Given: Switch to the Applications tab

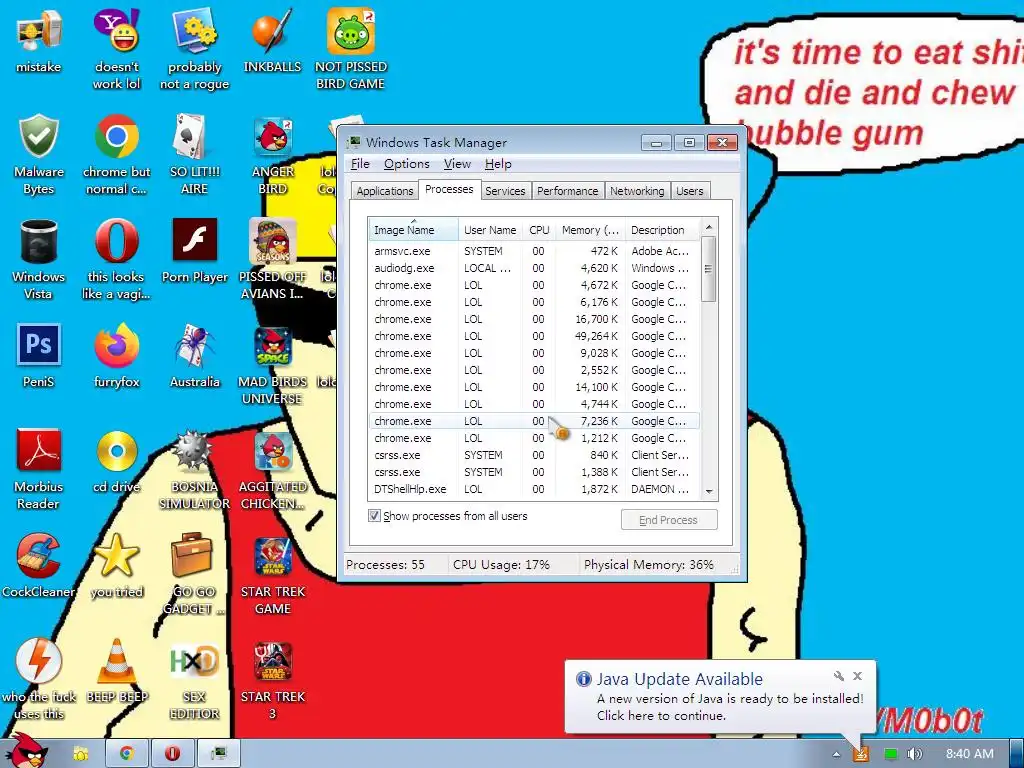Looking at the screenshot, I should [385, 191].
